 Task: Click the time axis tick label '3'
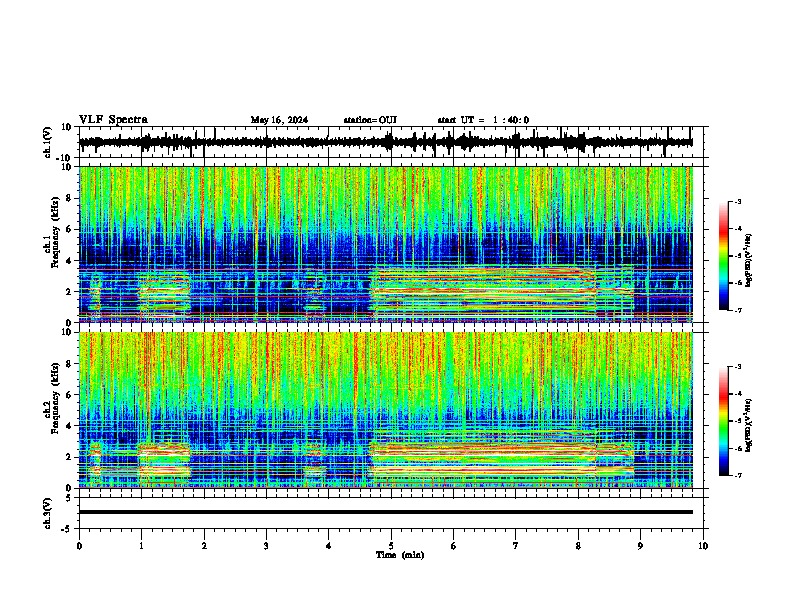point(266,546)
